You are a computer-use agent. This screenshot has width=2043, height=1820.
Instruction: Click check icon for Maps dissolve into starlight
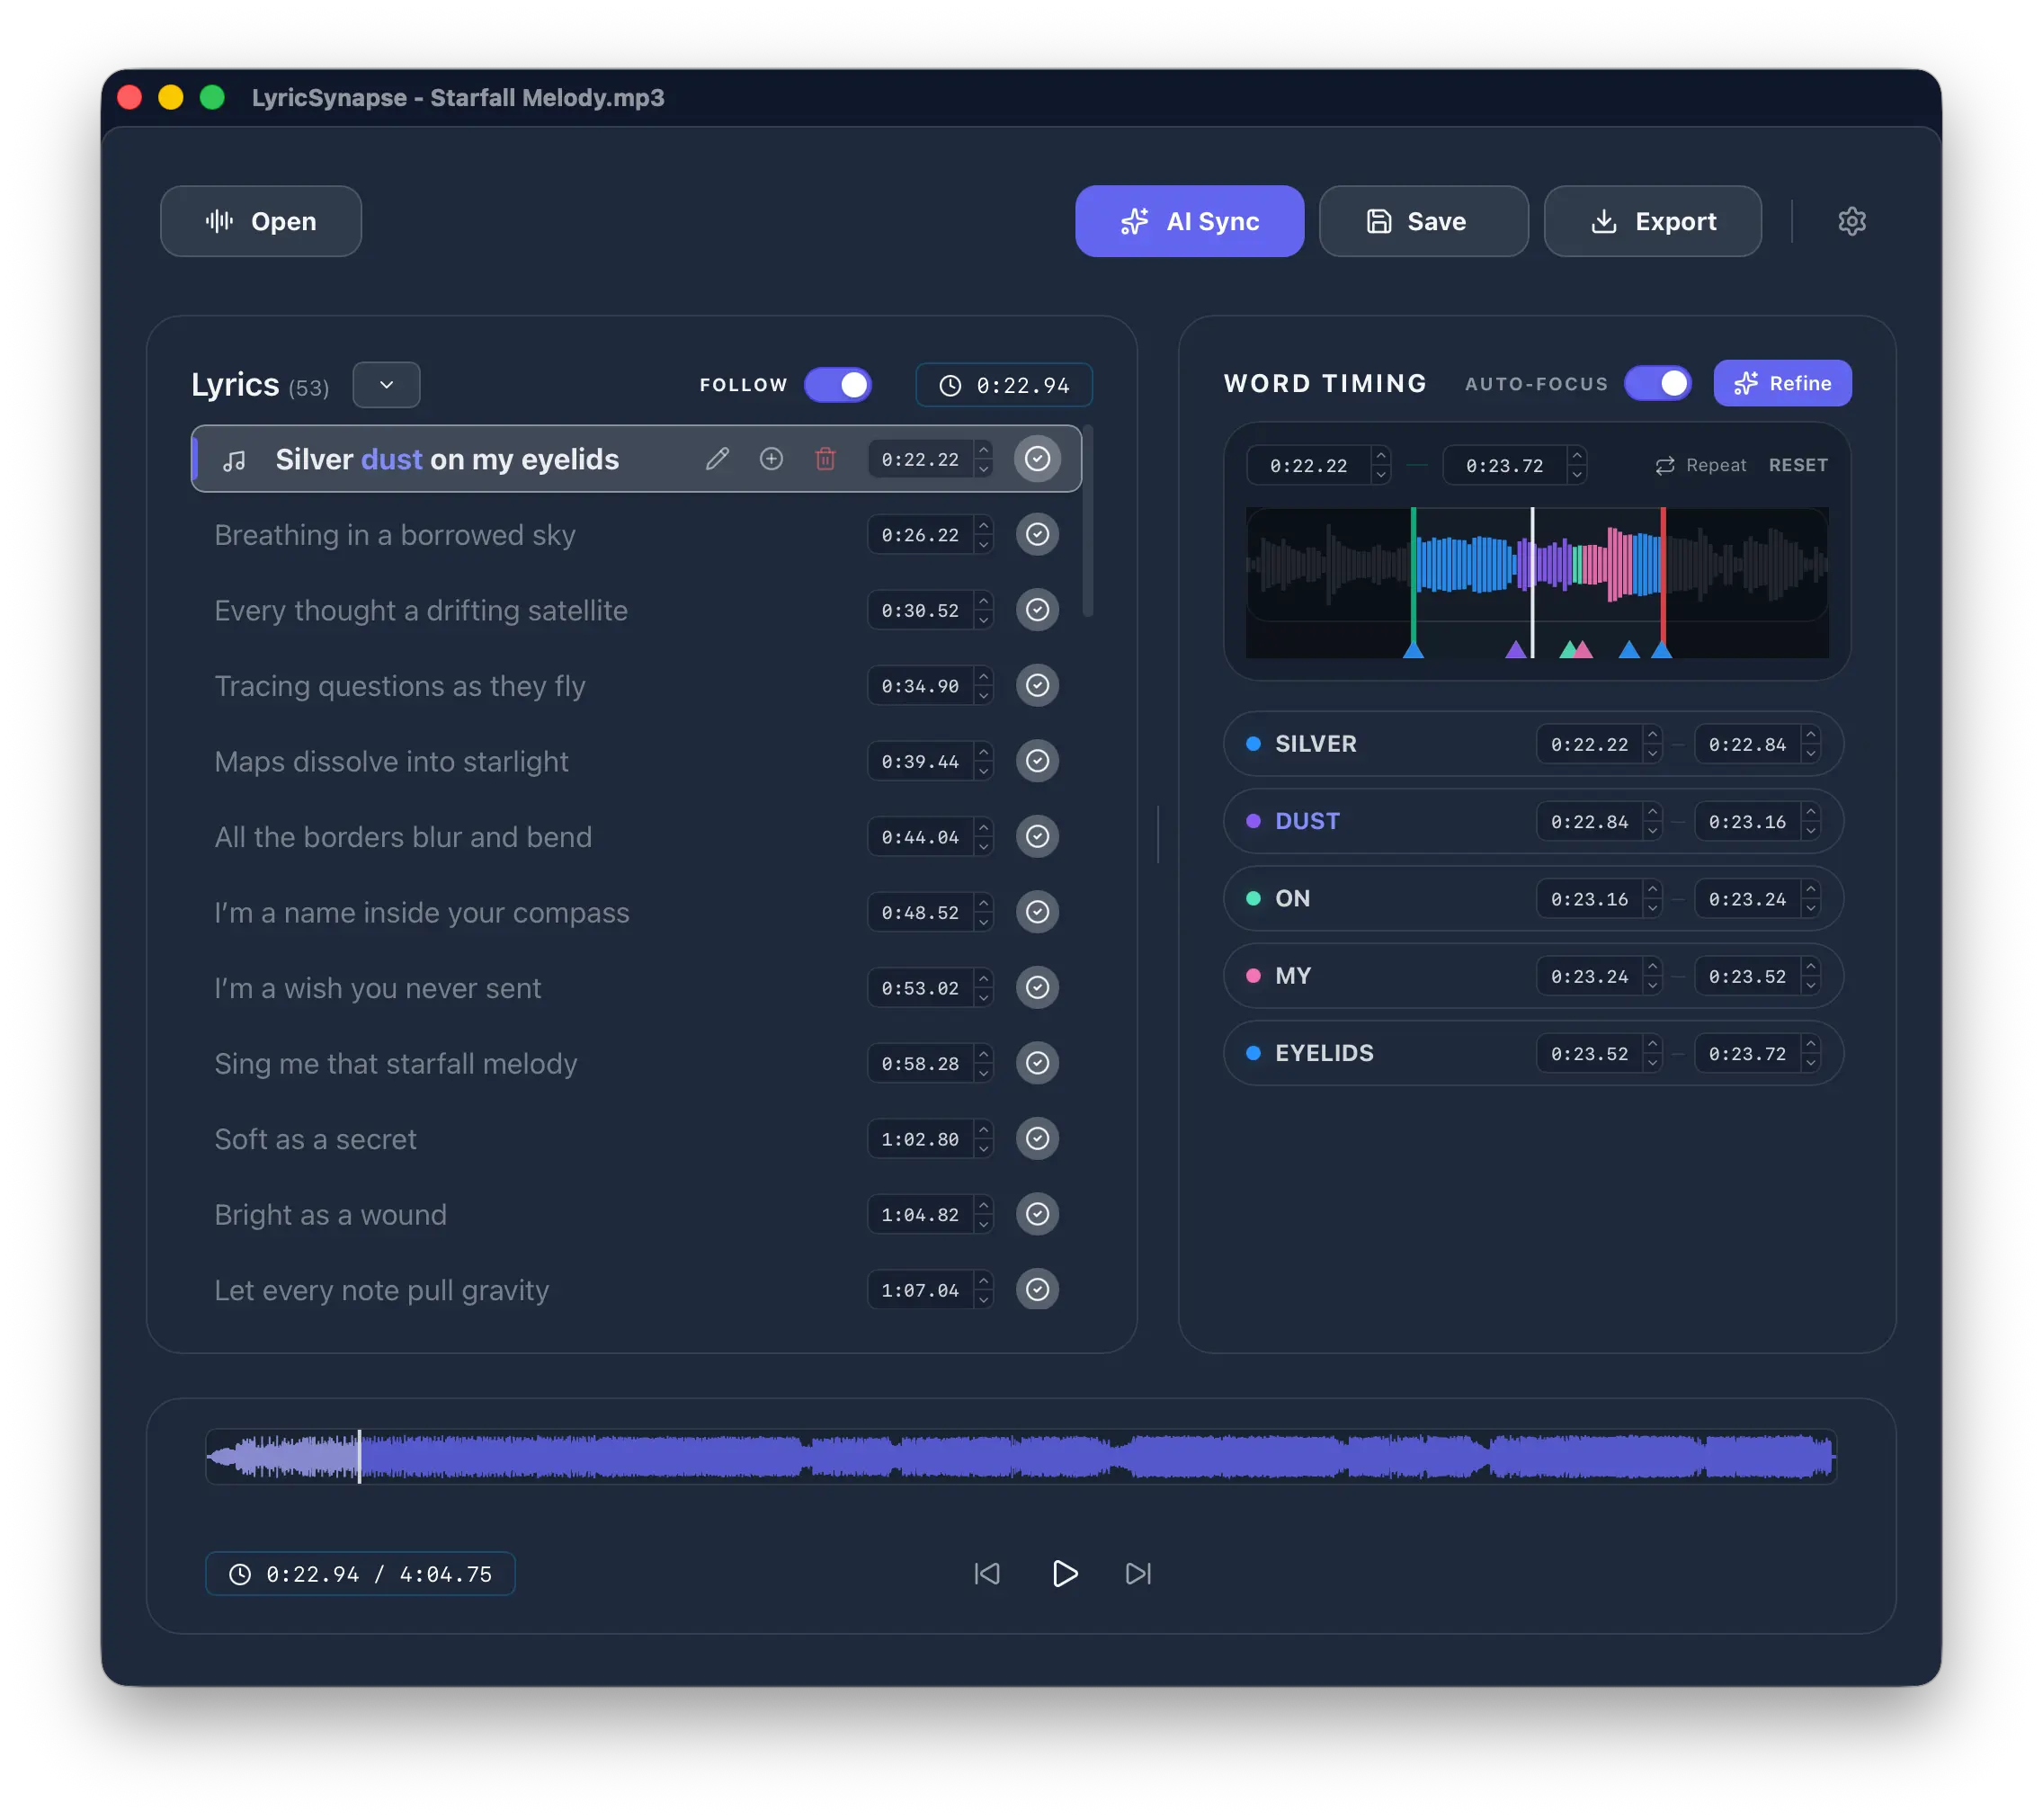(1037, 761)
